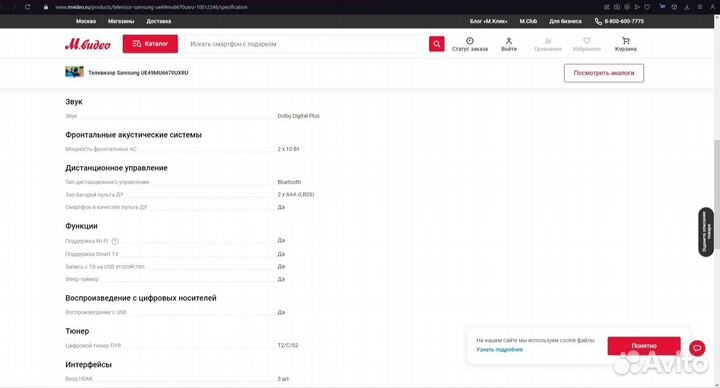Open the Для бизнеса link
The height and width of the screenshot is (388, 720).
pyautogui.click(x=565, y=21)
